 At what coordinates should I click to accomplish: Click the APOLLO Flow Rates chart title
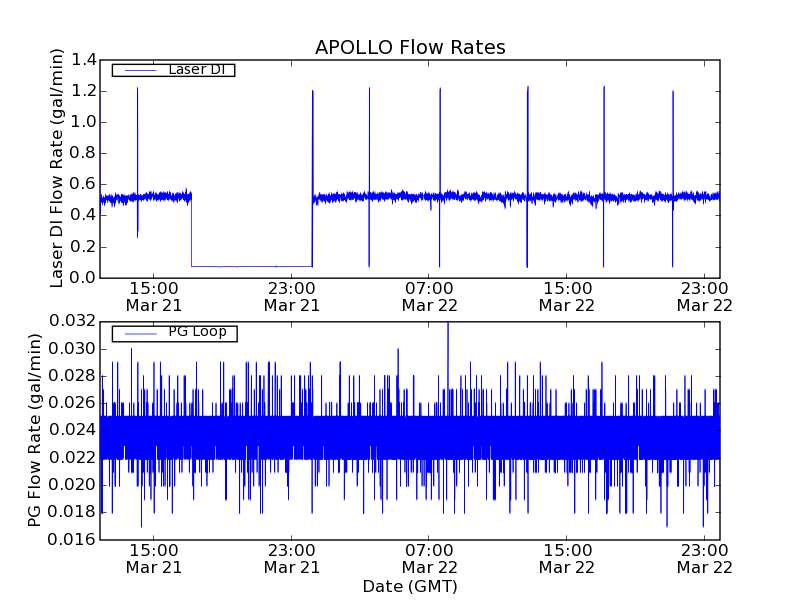pos(410,47)
